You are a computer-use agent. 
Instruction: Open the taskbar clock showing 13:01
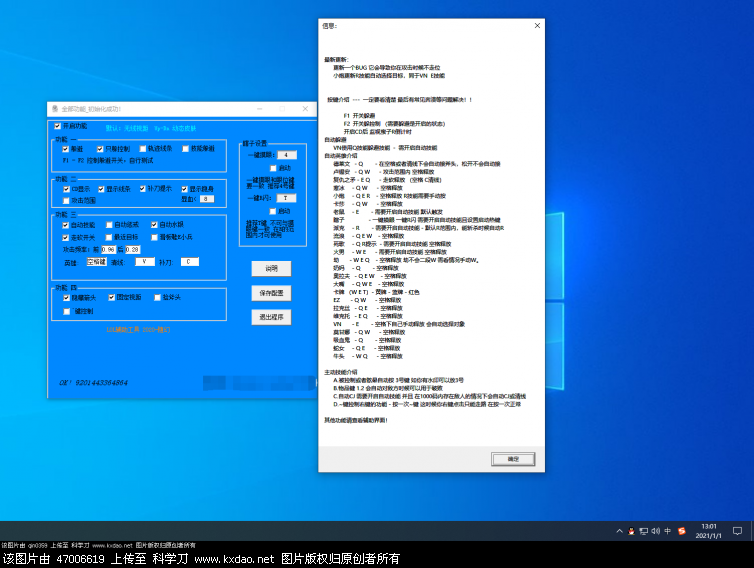pos(709,531)
